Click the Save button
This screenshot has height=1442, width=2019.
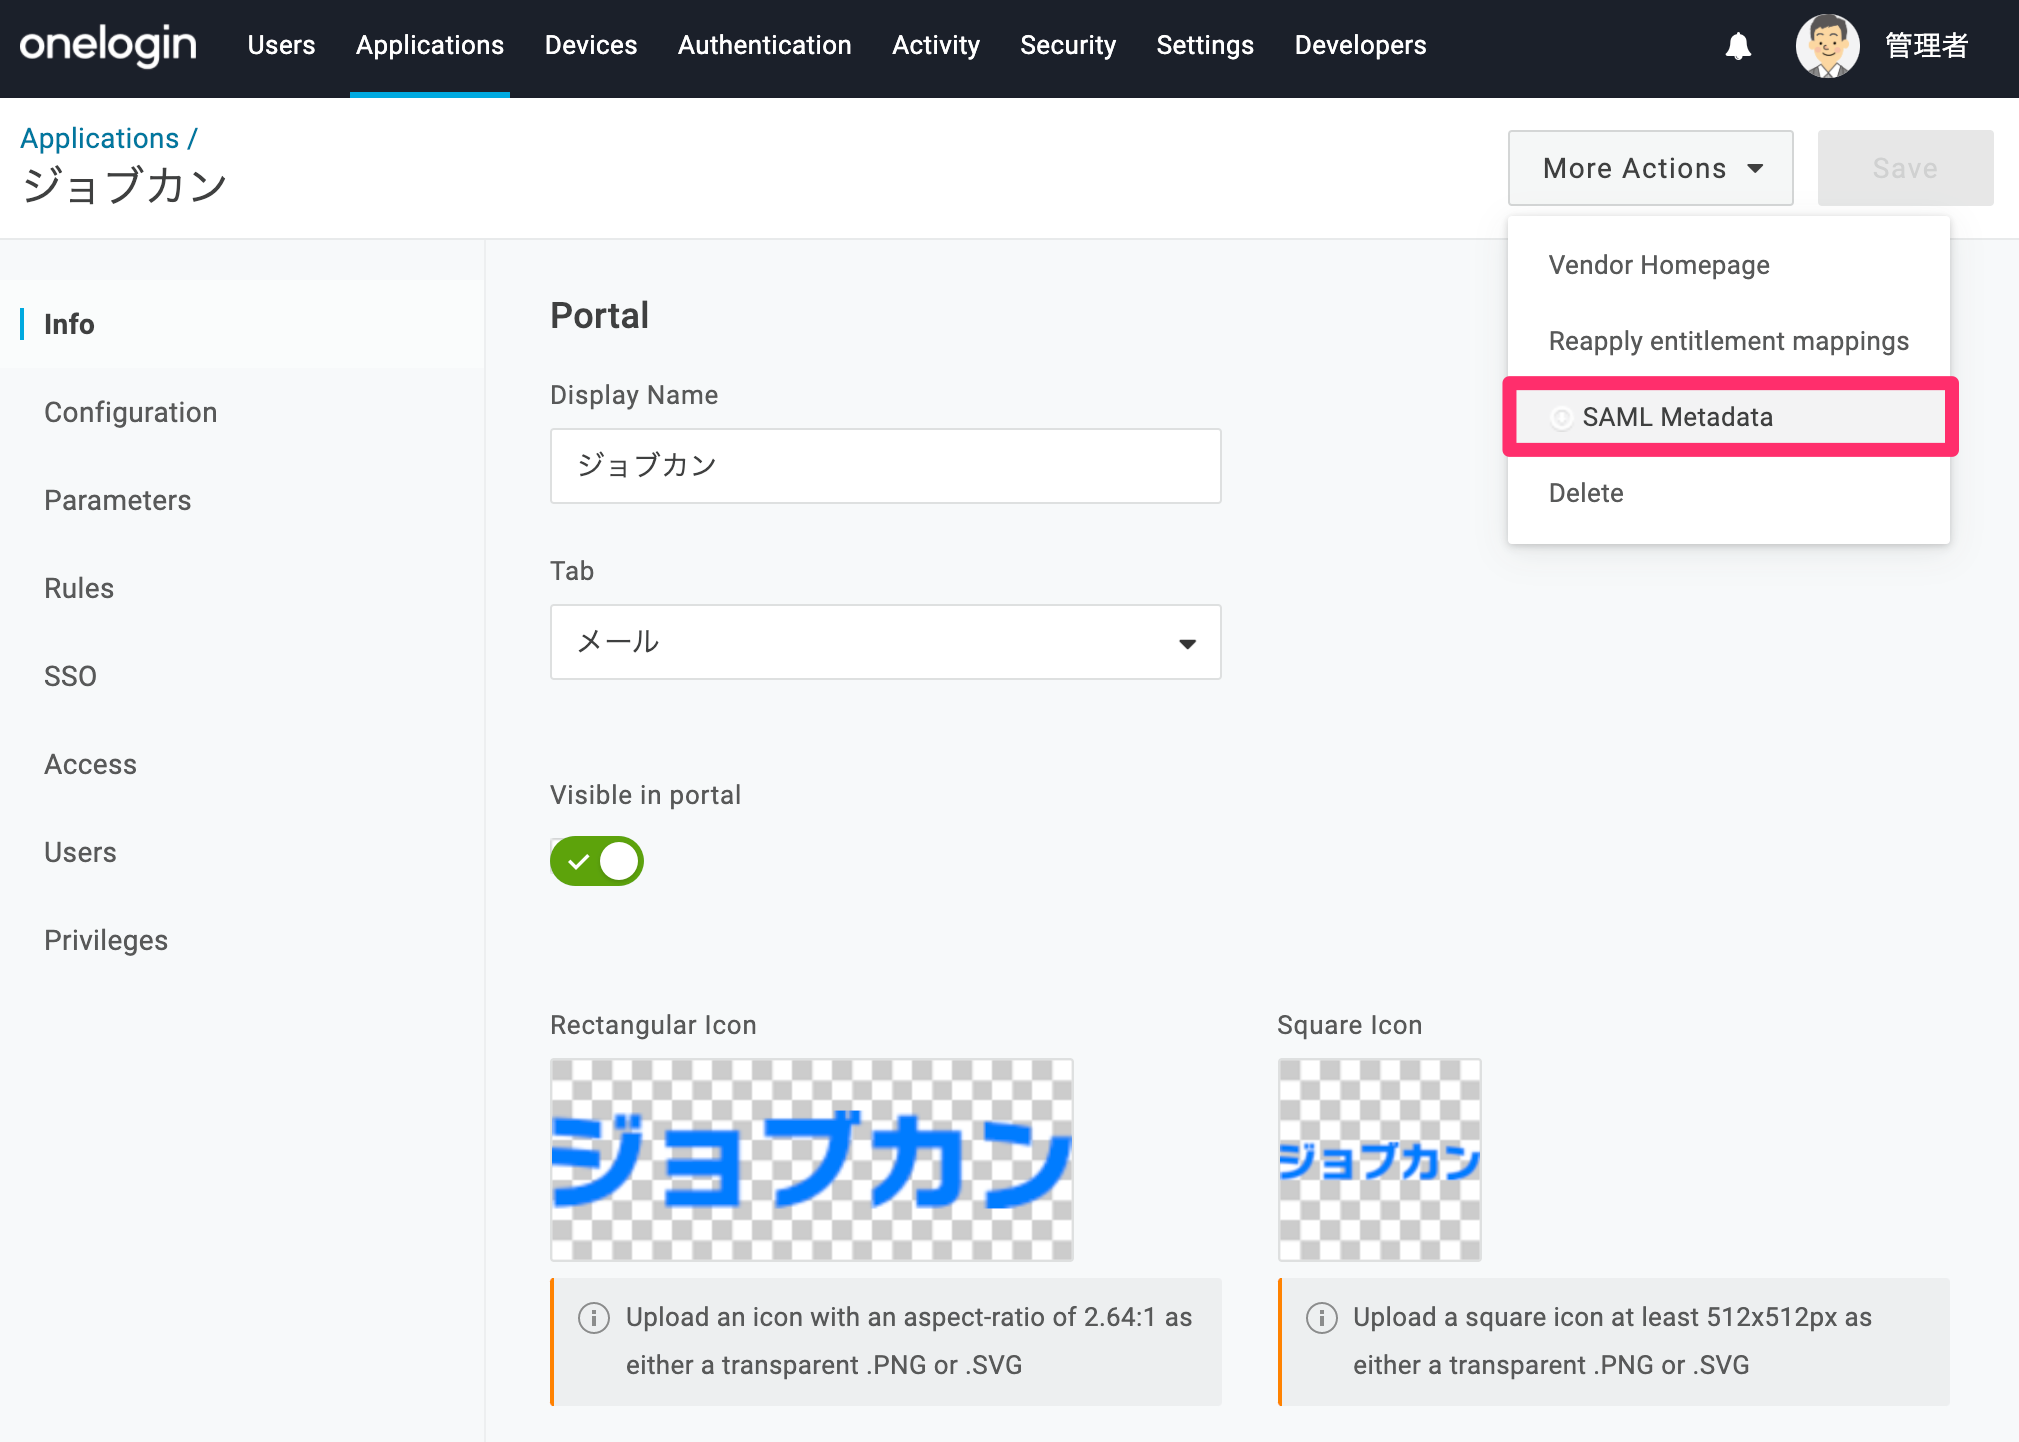(x=1905, y=168)
